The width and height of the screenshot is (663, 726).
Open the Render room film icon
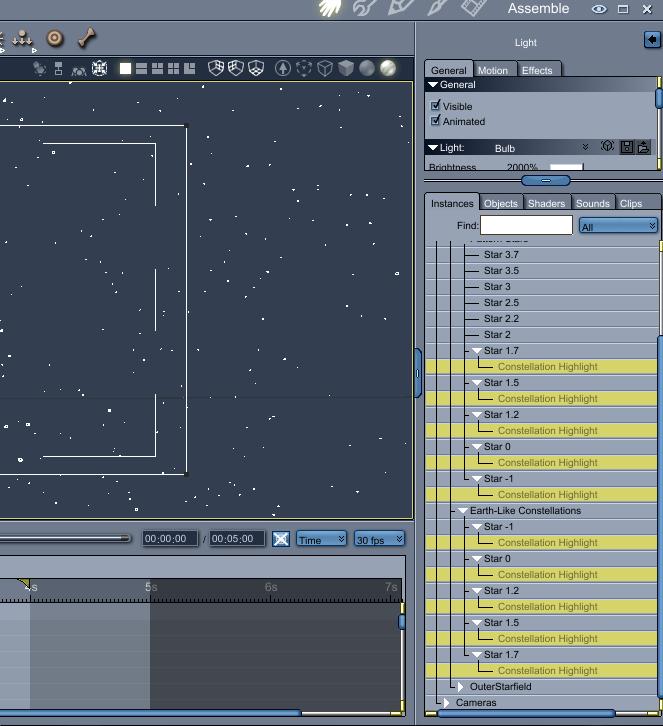tap(473, 7)
